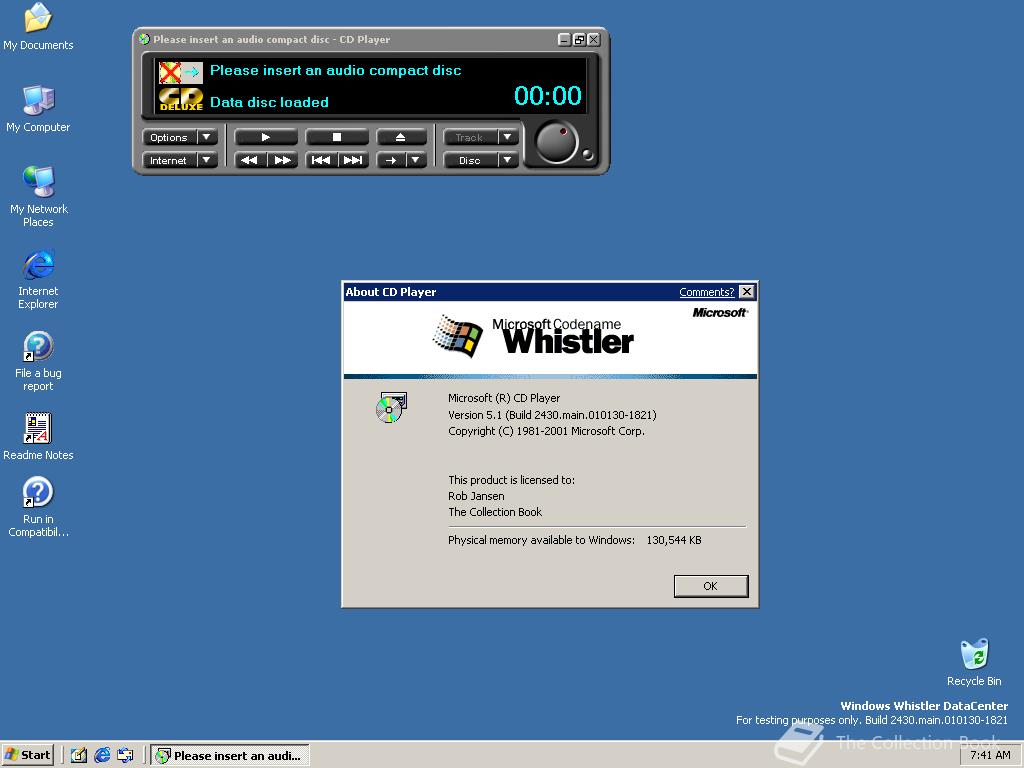Click the 00:00 time display
The width and height of the screenshot is (1024, 768).
[x=548, y=95]
